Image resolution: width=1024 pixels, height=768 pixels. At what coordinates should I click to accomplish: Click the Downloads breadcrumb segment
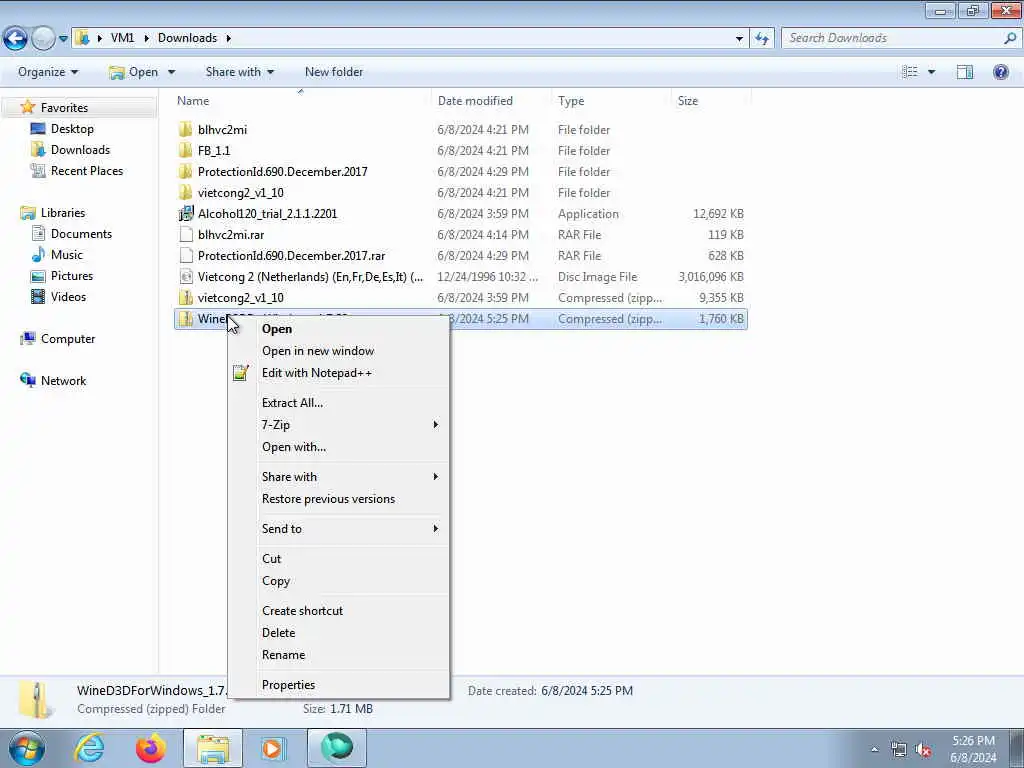tap(187, 38)
